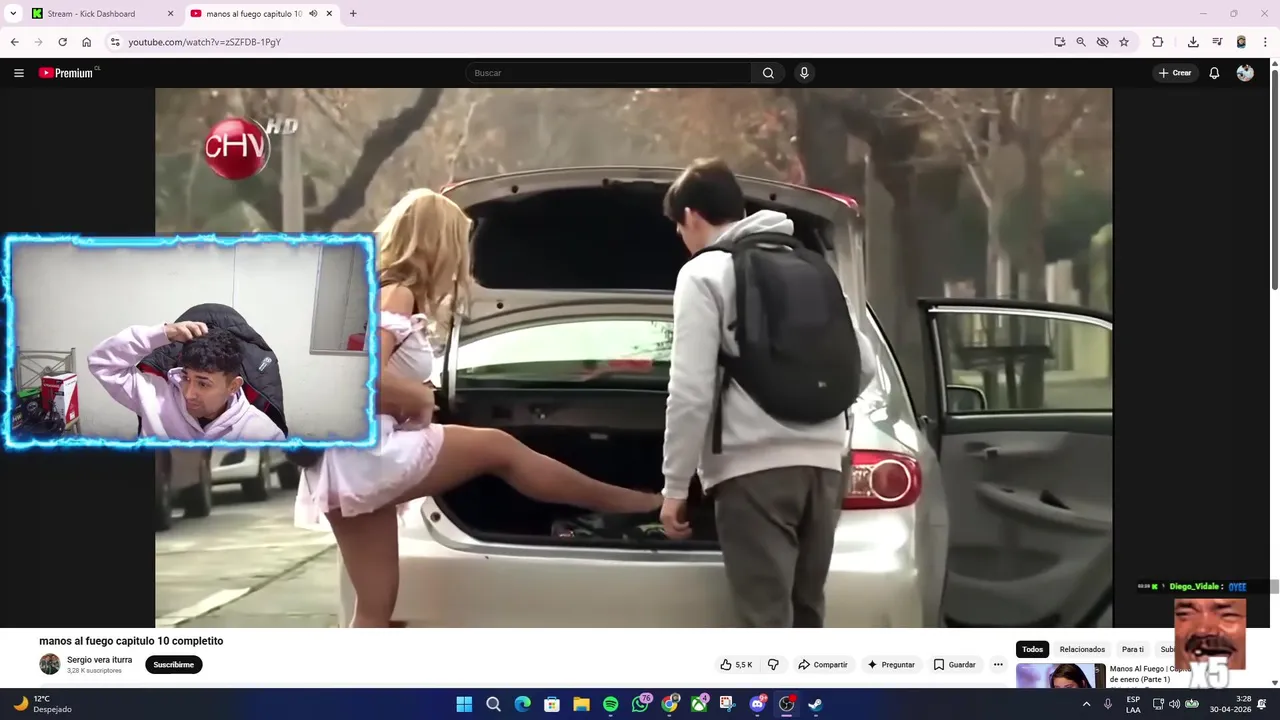Go to YouTube Premium home logo
Image resolution: width=1280 pixels, height=720 pixels.
click(x=68, y=73)
